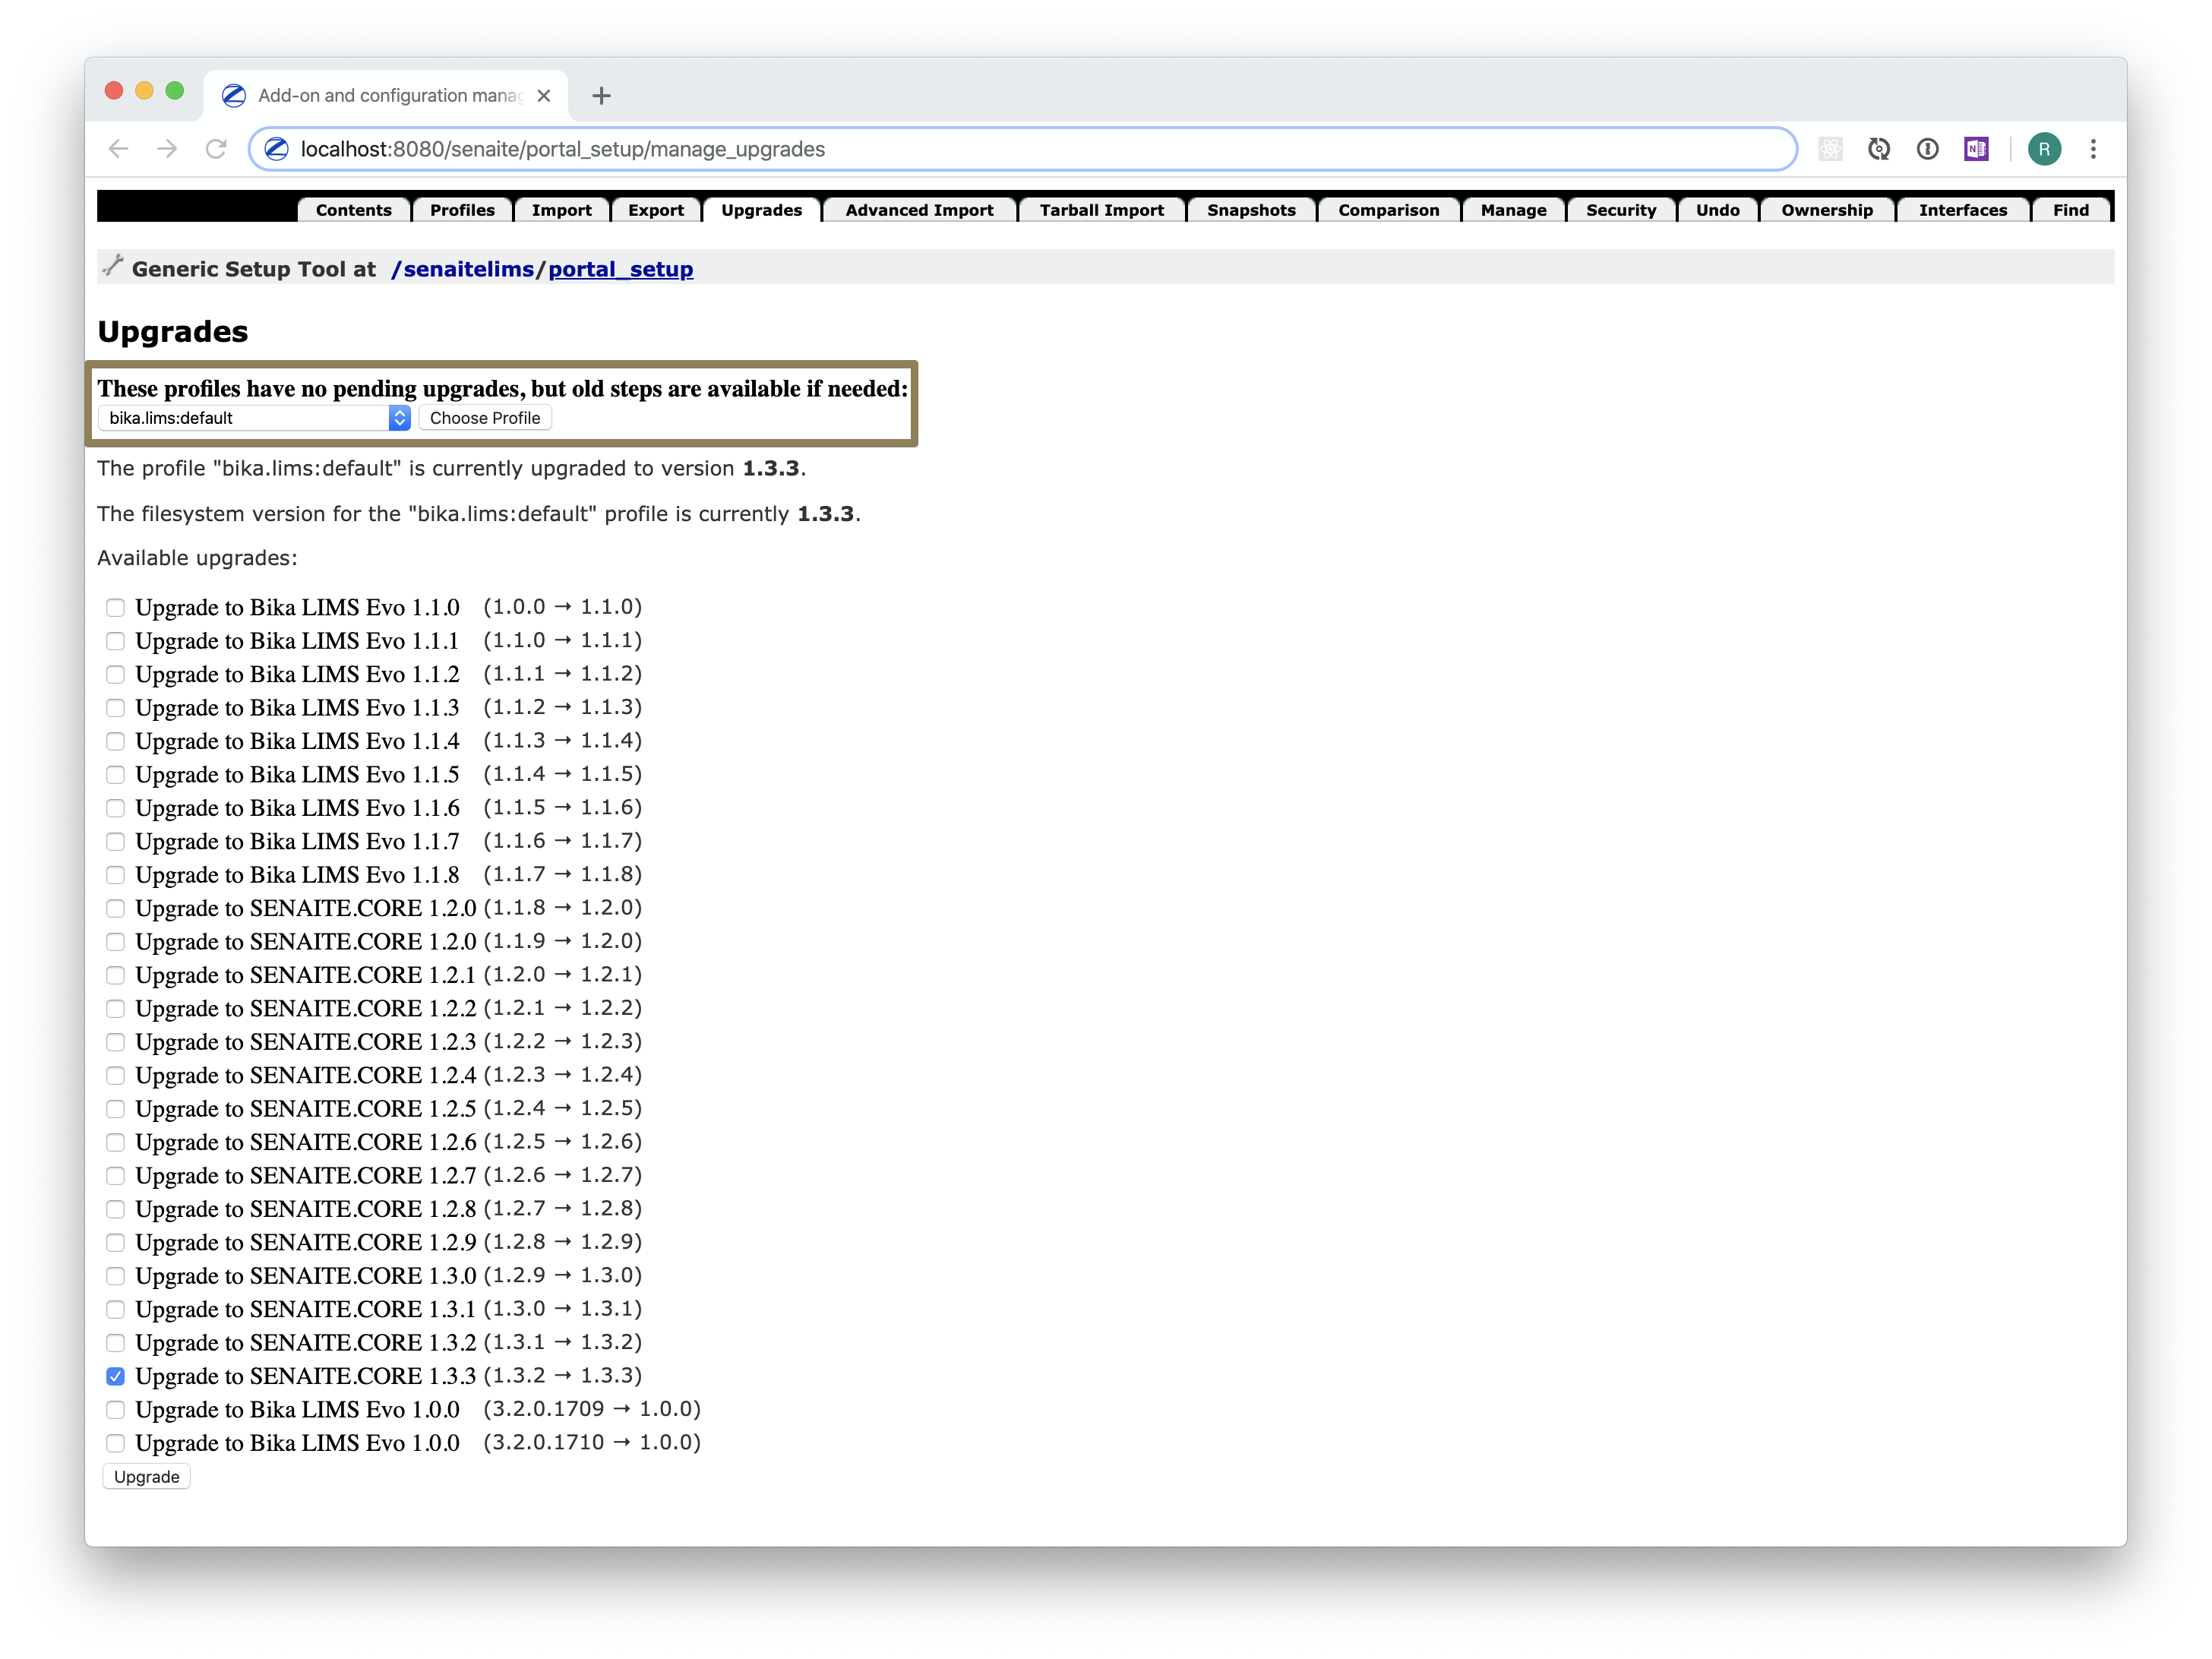This screenshot has width=2212, height=1659.
Task: Click the Upgrade button
Action: click(x=146, y=1477)
